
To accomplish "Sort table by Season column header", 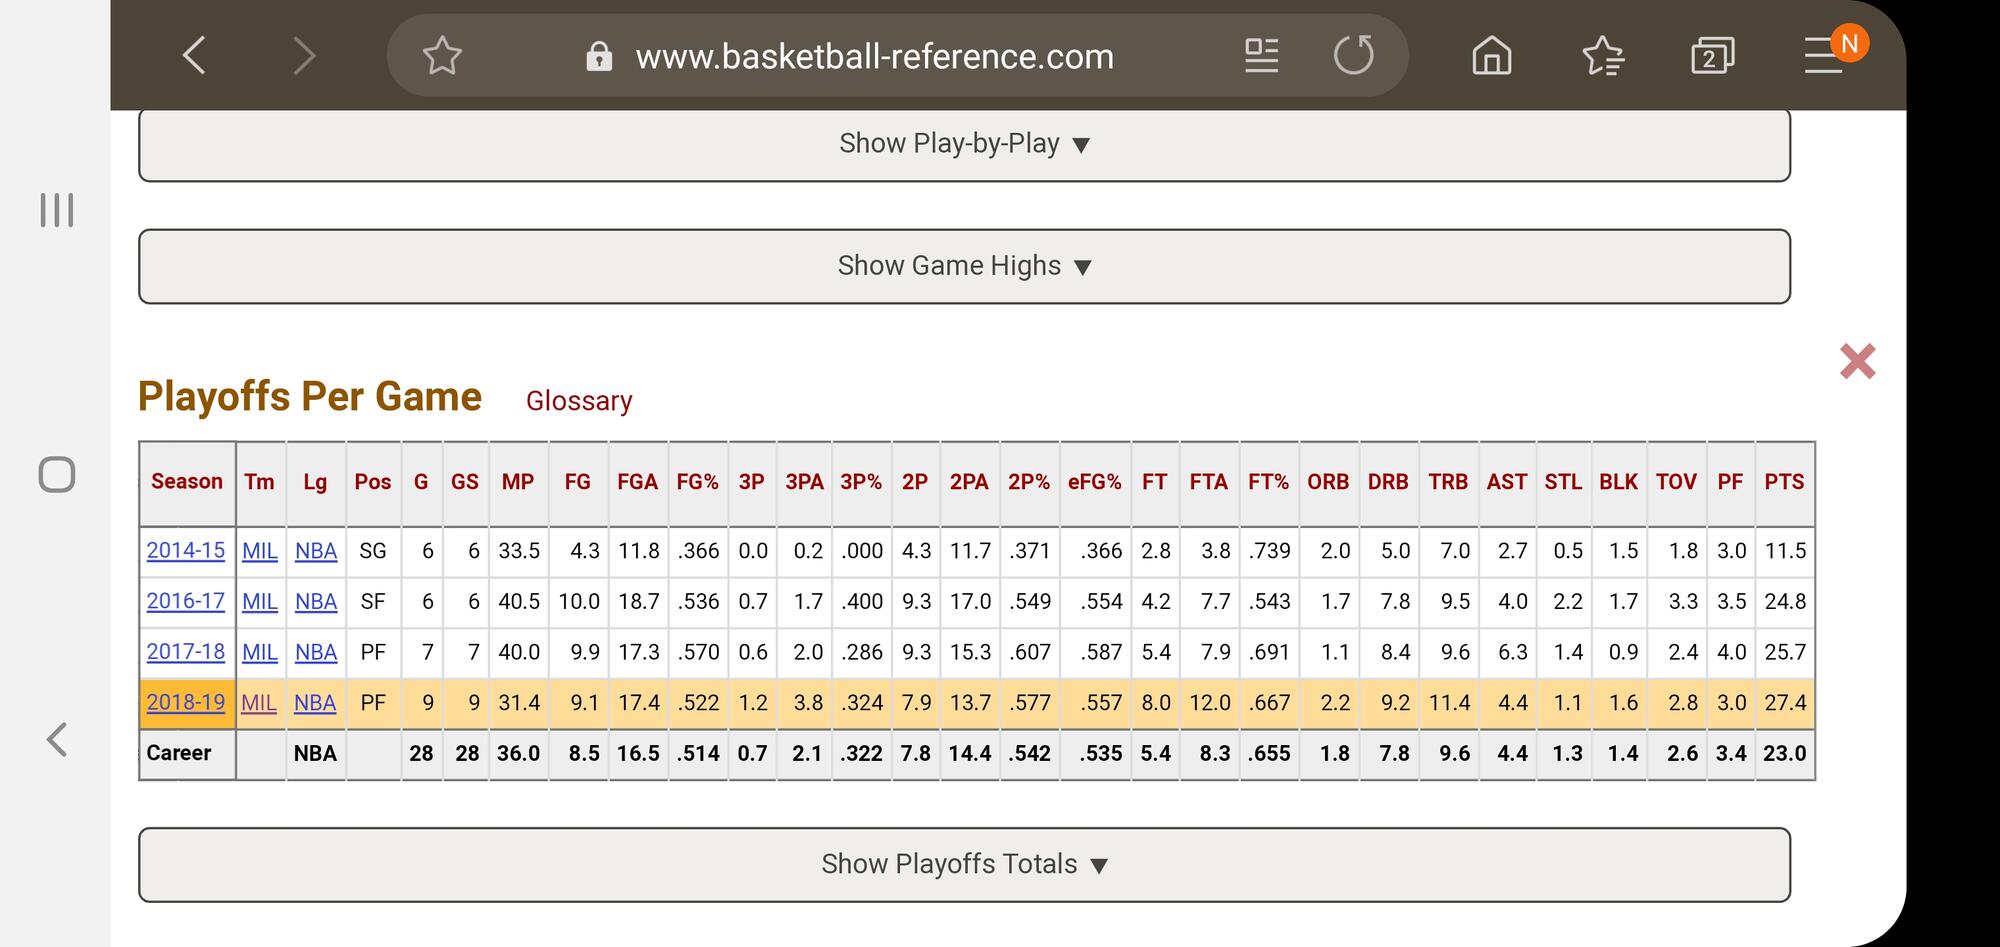I will point(187,482).
